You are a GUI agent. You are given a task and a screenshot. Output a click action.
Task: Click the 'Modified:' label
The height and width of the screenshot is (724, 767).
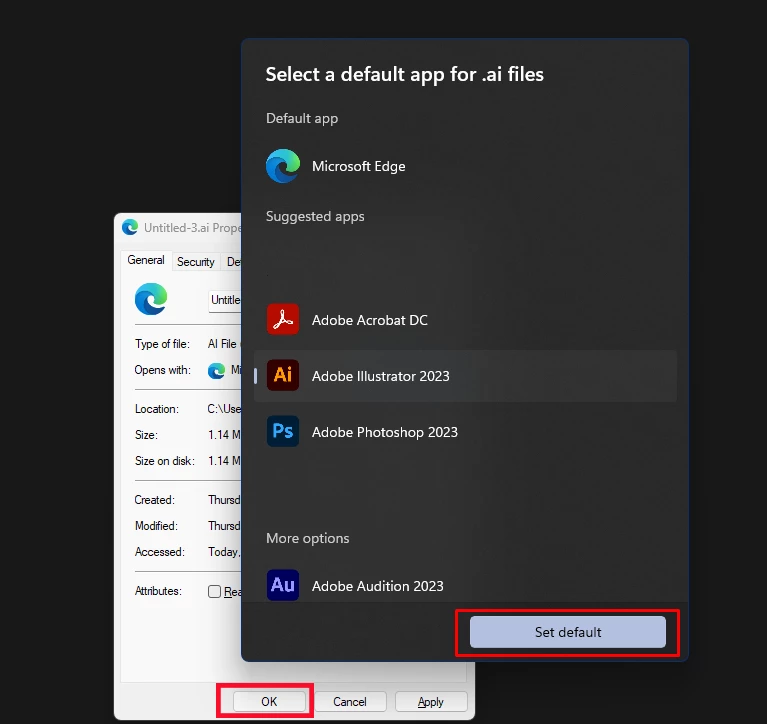click(x=156, y=526)
